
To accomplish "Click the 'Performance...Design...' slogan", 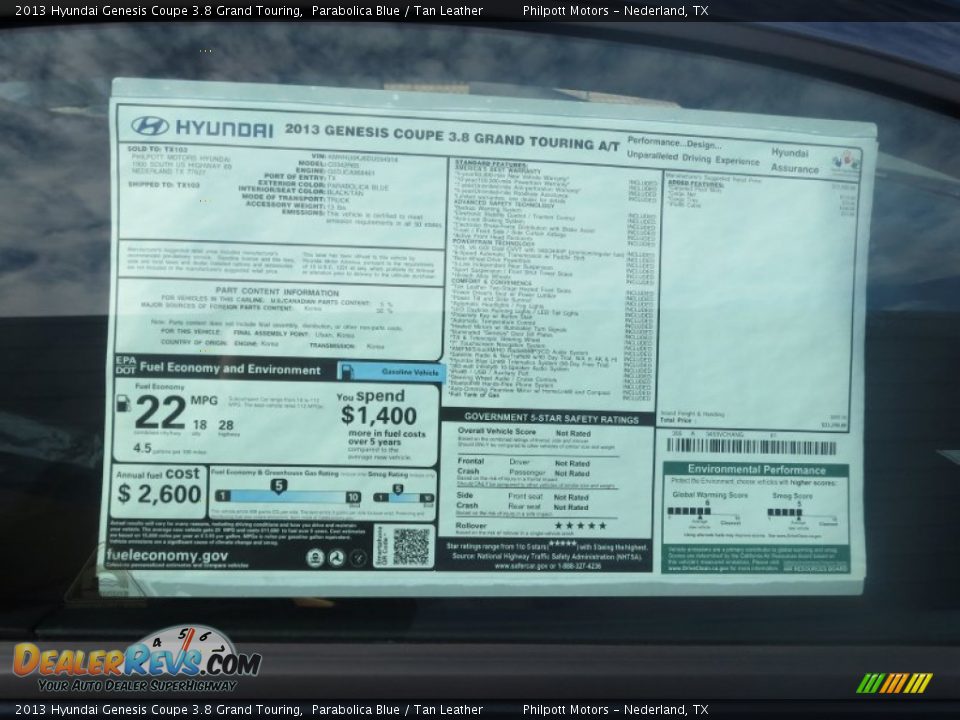I will (674, 143).
